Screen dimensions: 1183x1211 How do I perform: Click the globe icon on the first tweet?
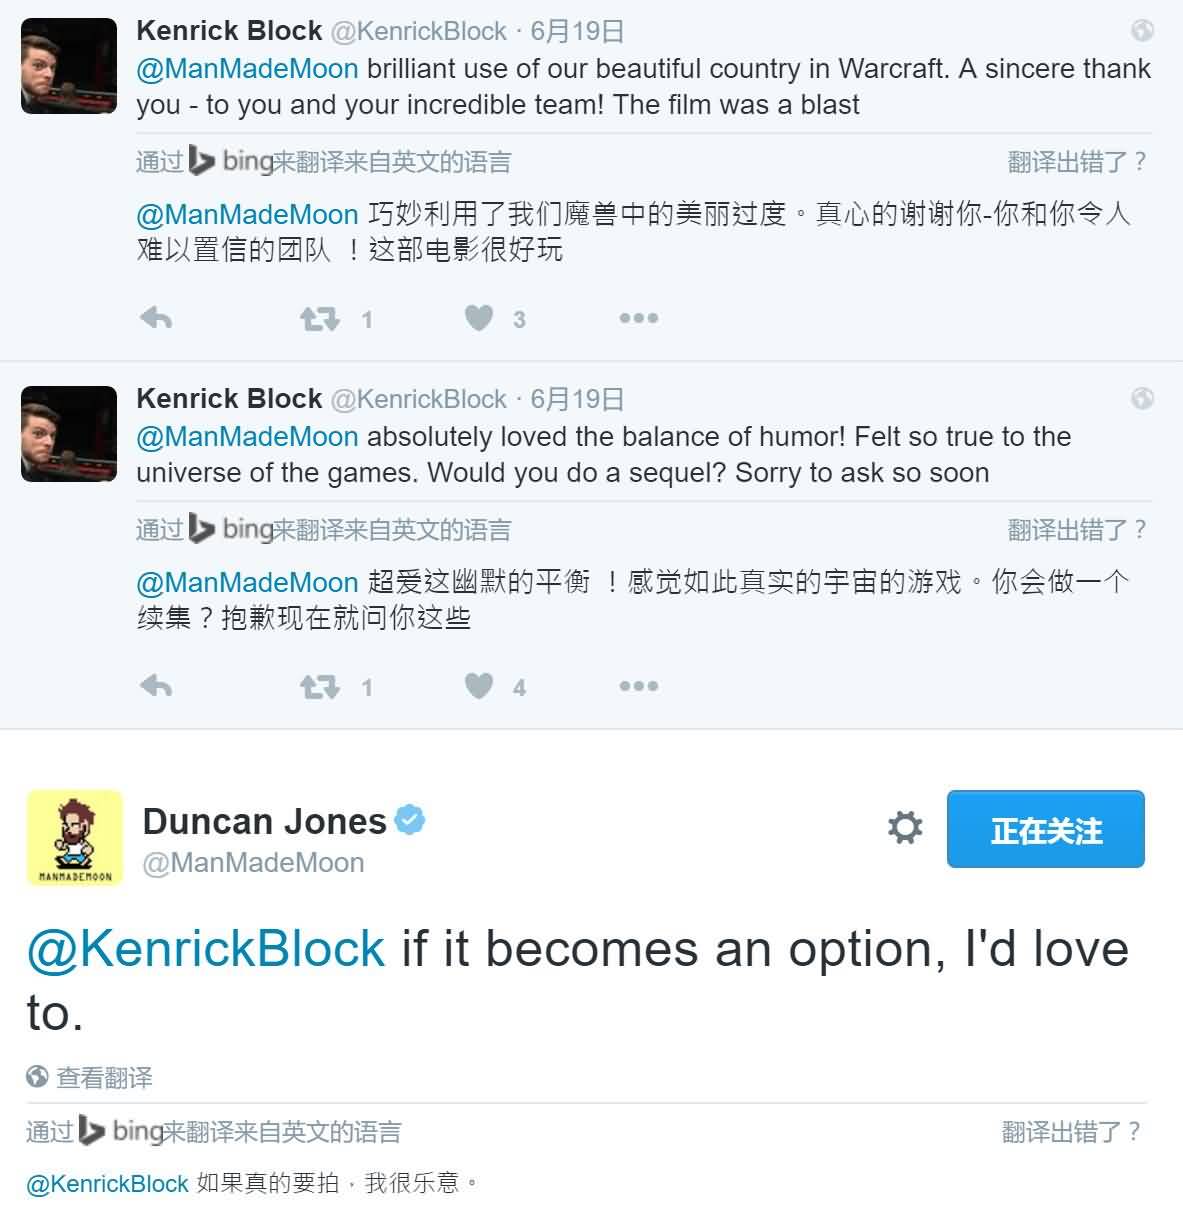(x=1142, y=31)
